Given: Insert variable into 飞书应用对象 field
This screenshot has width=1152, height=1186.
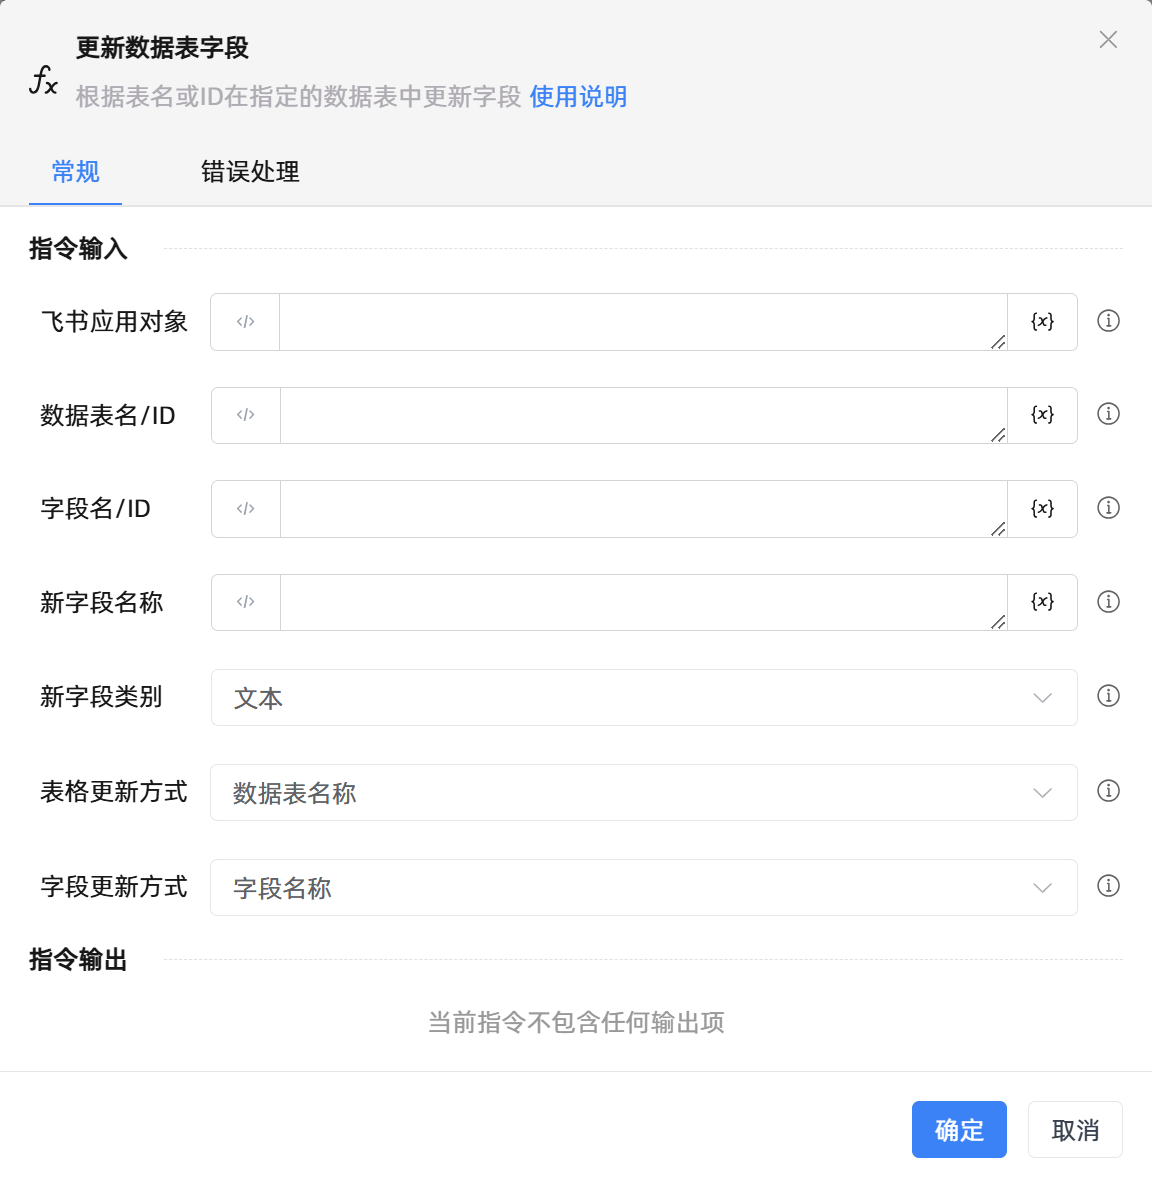Looking at the screenshot, I should point(1042,321).
